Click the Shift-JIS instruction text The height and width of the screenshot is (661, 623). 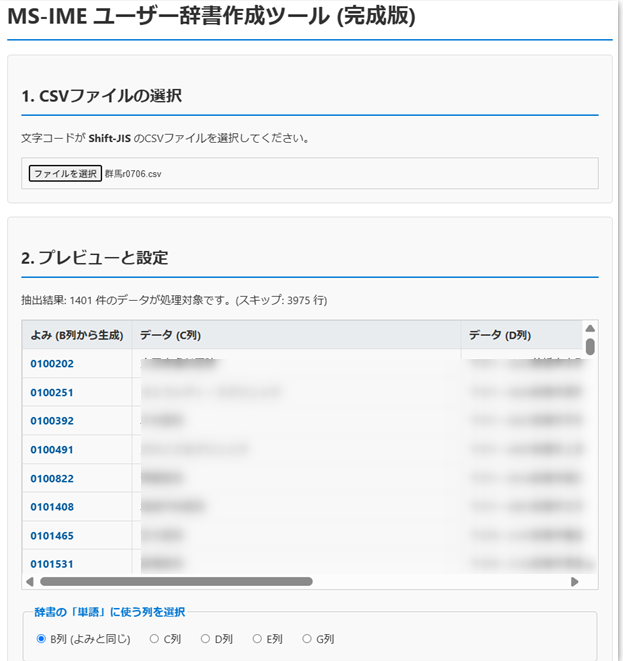coord(165,138)
